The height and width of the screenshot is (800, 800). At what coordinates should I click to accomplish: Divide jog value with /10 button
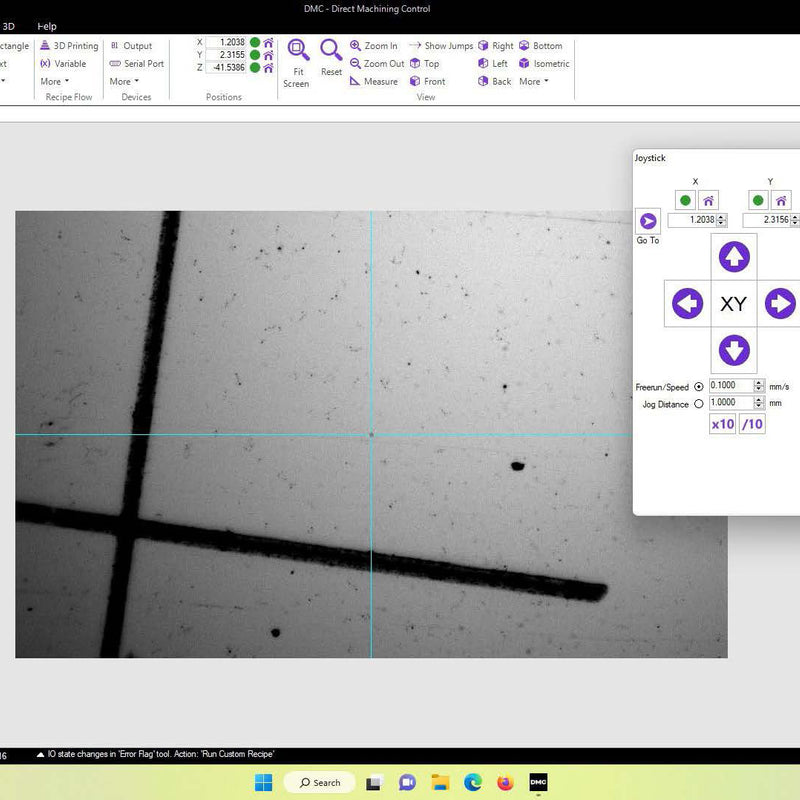[x=752, y=424]
